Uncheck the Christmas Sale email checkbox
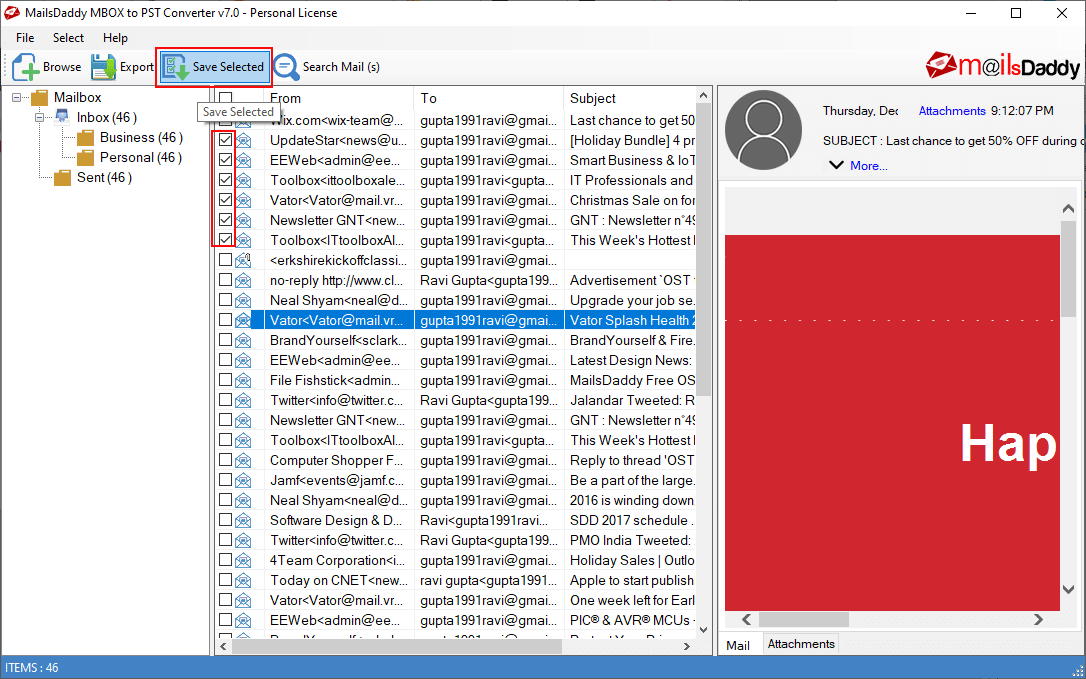This screenshot has width=1086, height=679. click(225, 200)
